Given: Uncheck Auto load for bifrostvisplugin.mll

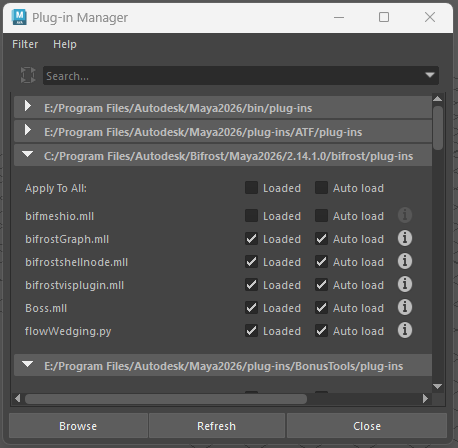Looking at the screenshot, I should tap(321, 285).
